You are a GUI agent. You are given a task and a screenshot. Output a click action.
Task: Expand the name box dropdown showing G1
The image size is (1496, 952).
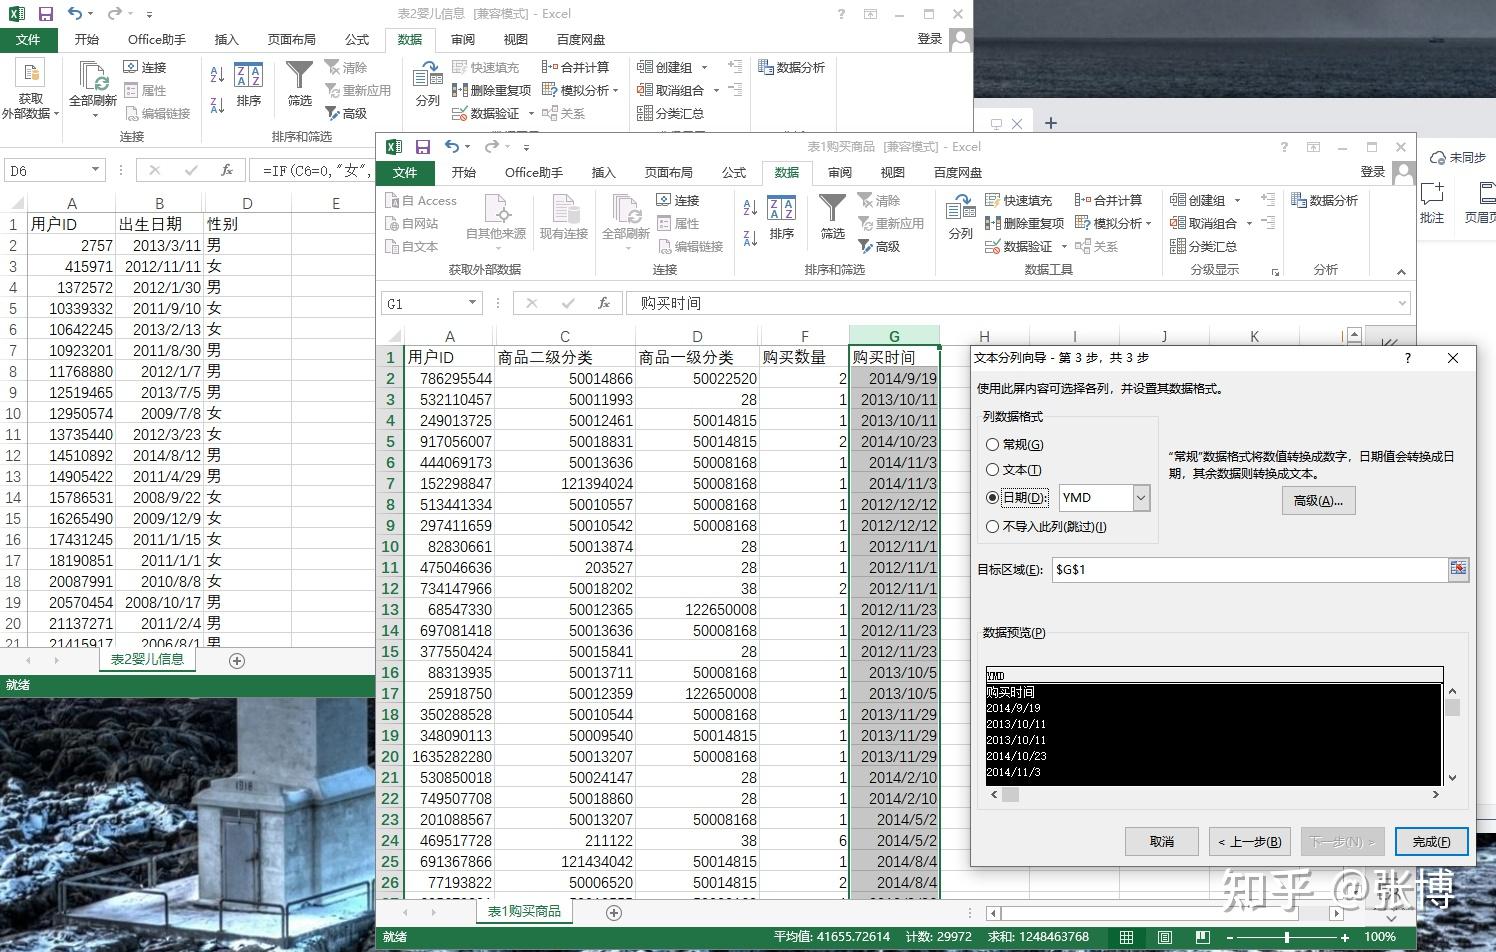[x=472, y=303]
